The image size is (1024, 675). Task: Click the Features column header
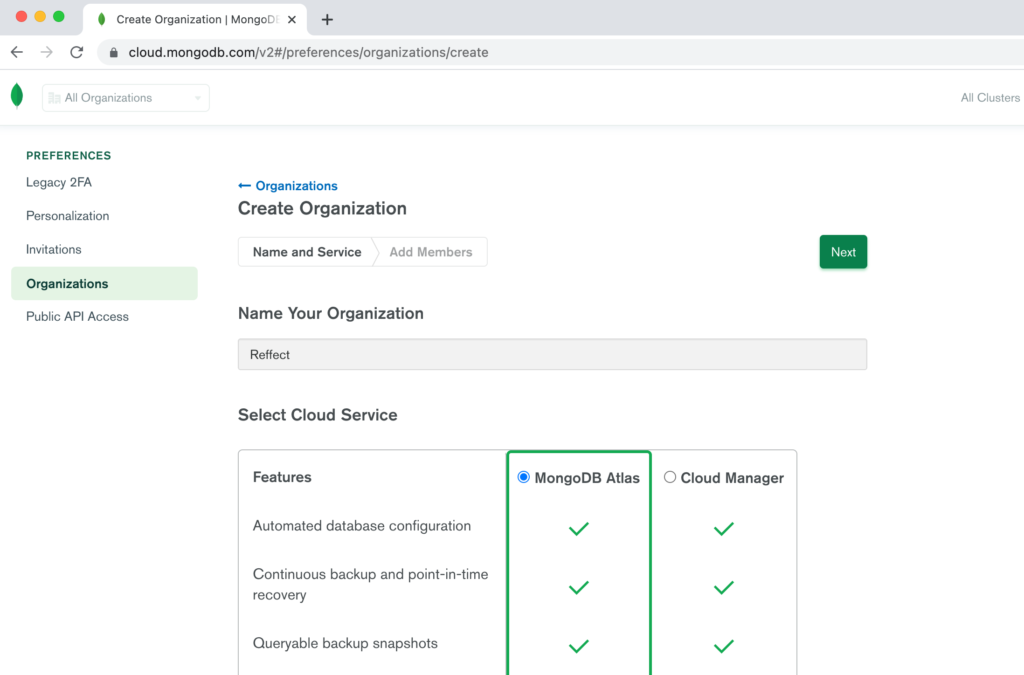282,477
